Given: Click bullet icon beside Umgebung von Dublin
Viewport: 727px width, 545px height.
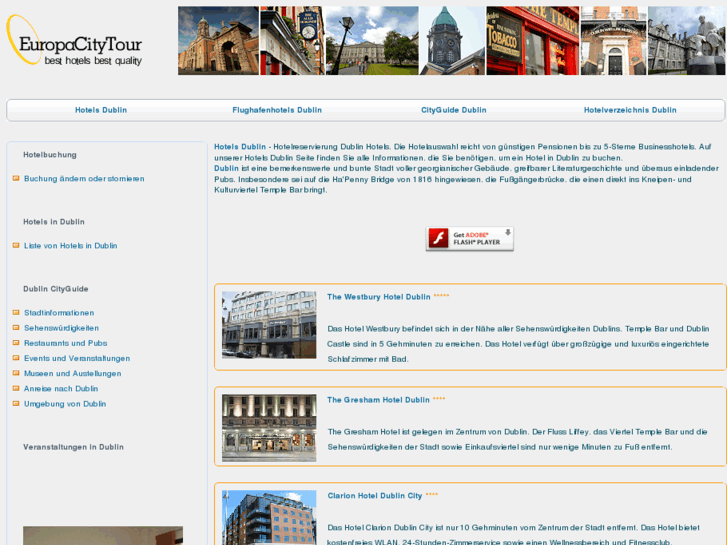Looking at the screenshot, I should click(16, 404).
